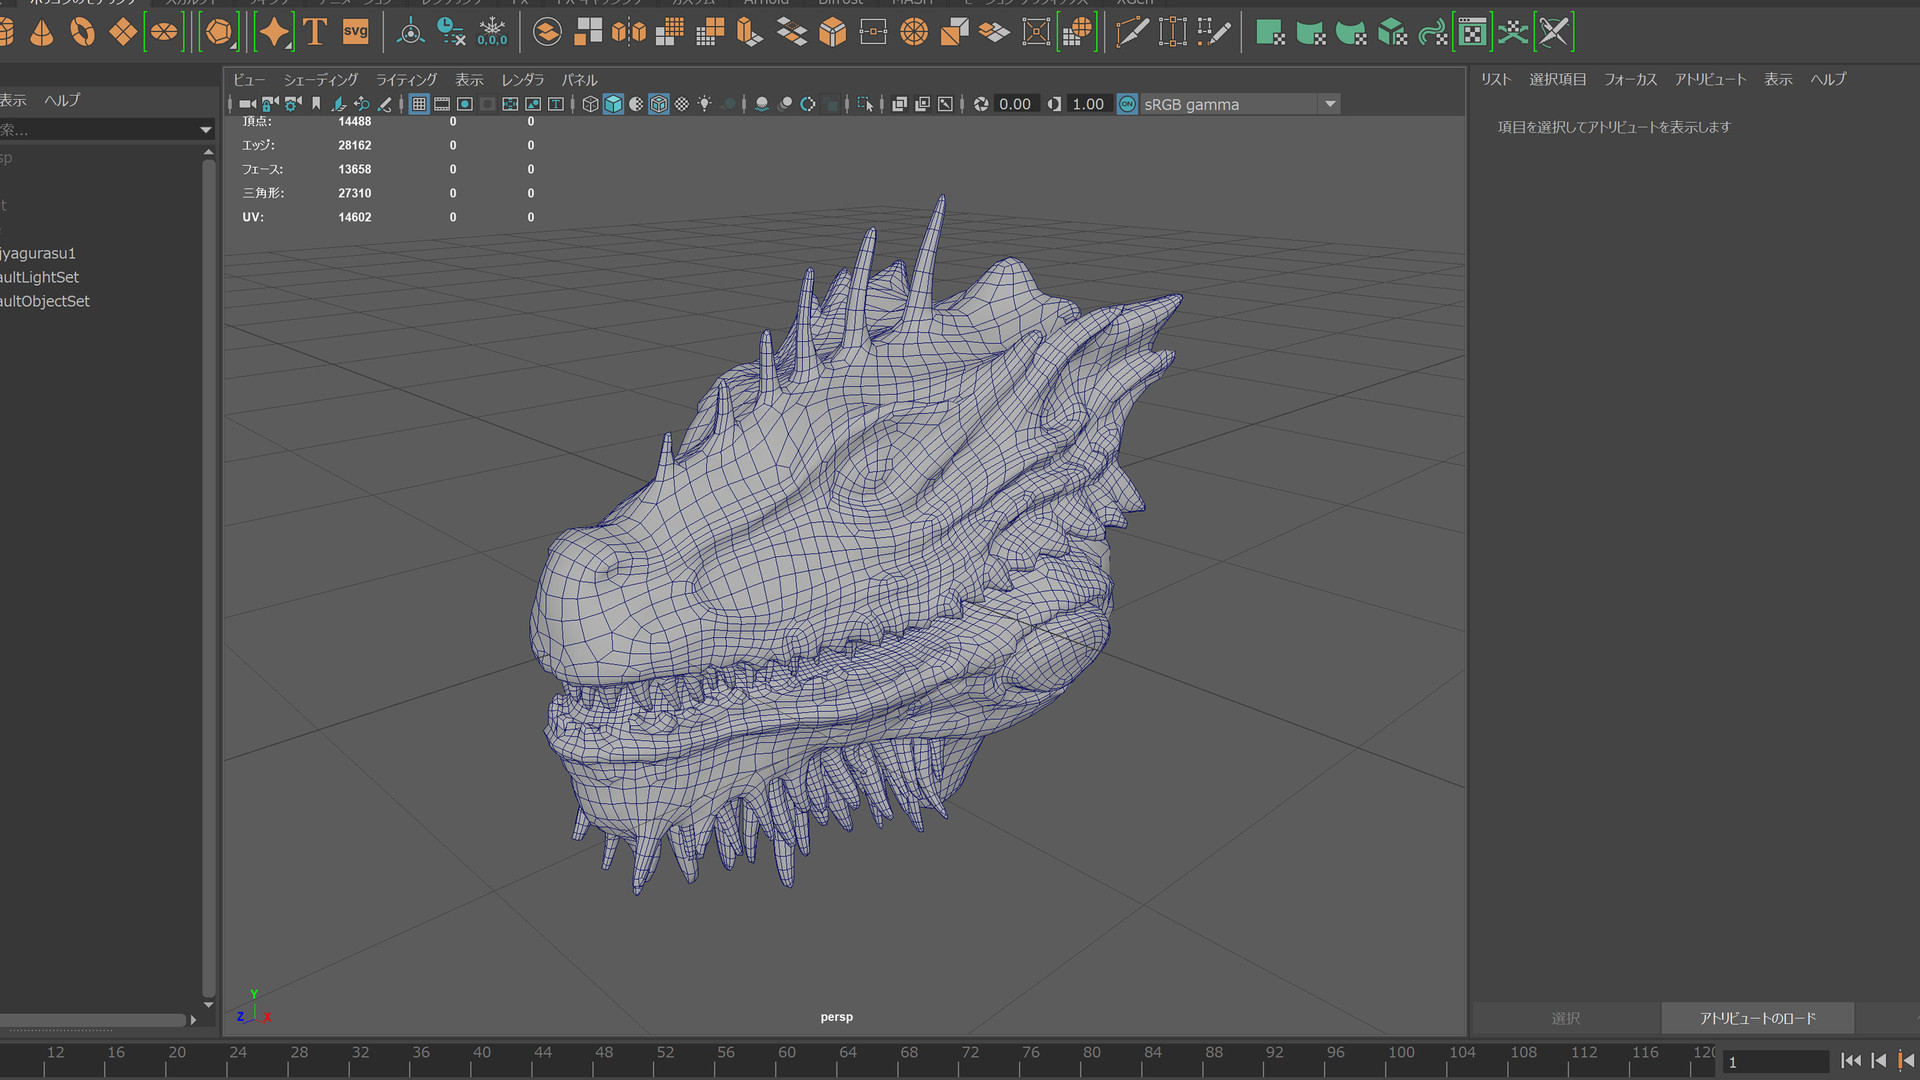Click the Center Pivot shelf icon
The width and height of the screenshot is (1920, 1080).
tap(410, 32)
